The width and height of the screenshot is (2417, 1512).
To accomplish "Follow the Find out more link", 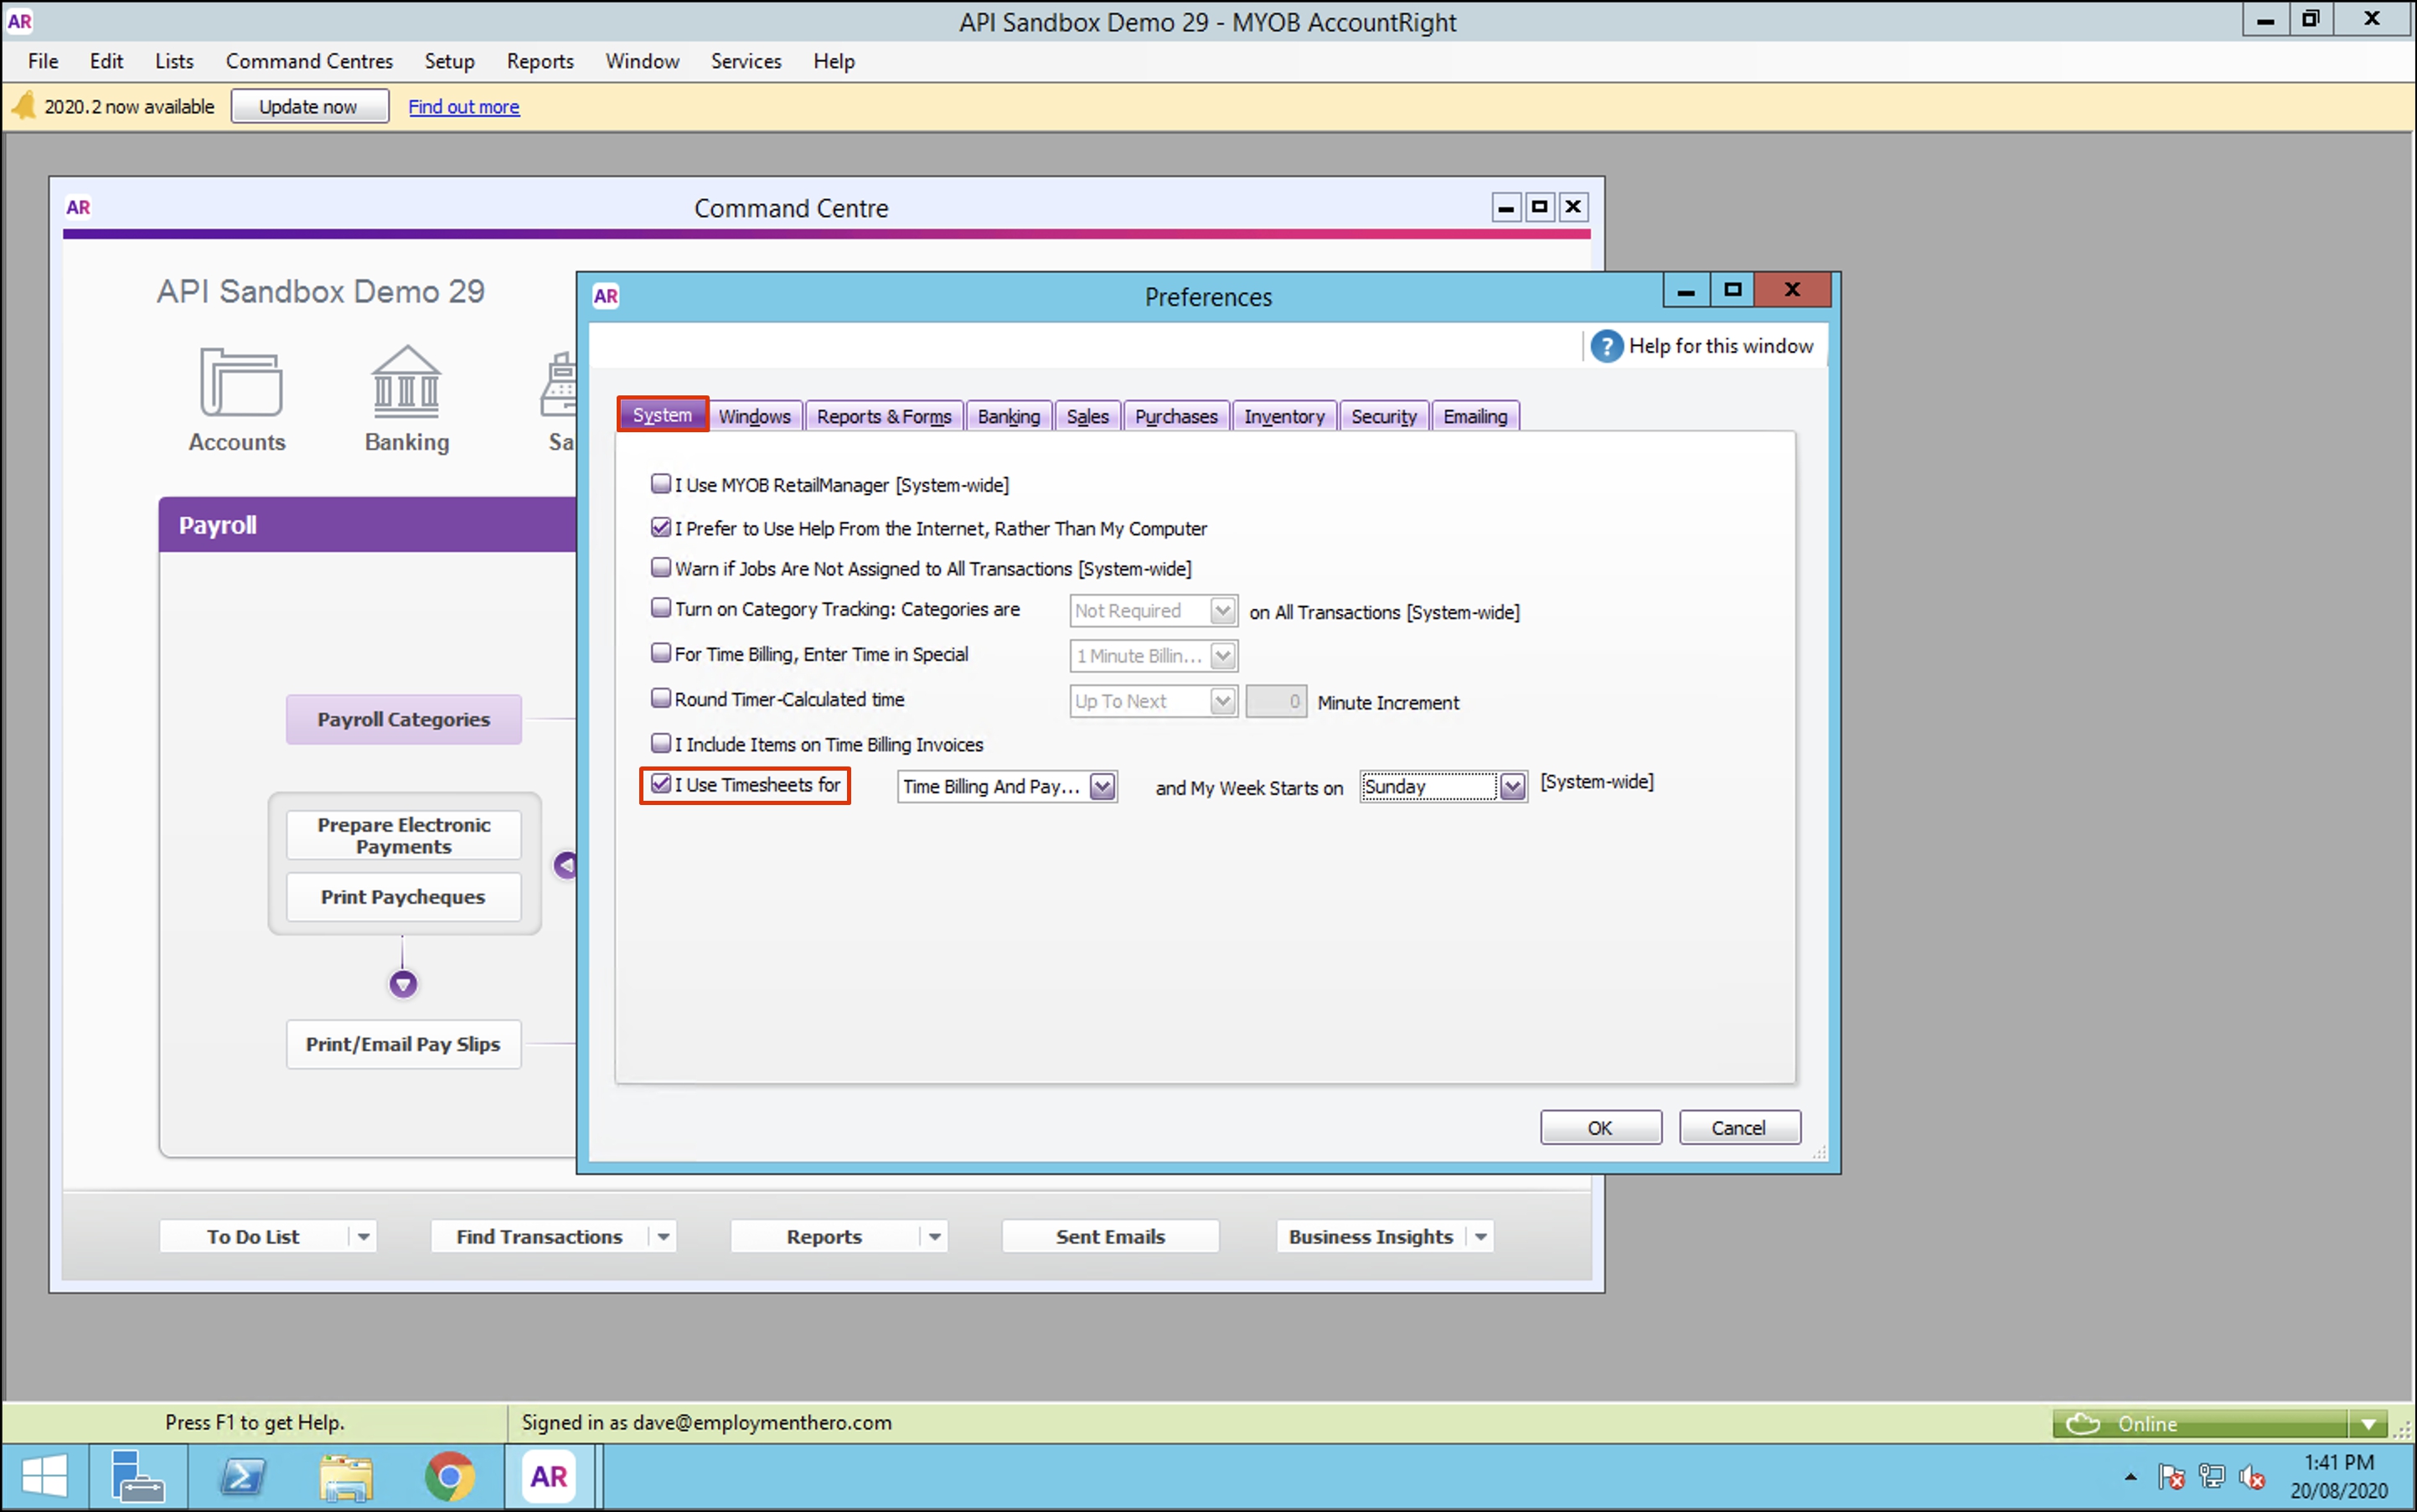I will (463, 107).
